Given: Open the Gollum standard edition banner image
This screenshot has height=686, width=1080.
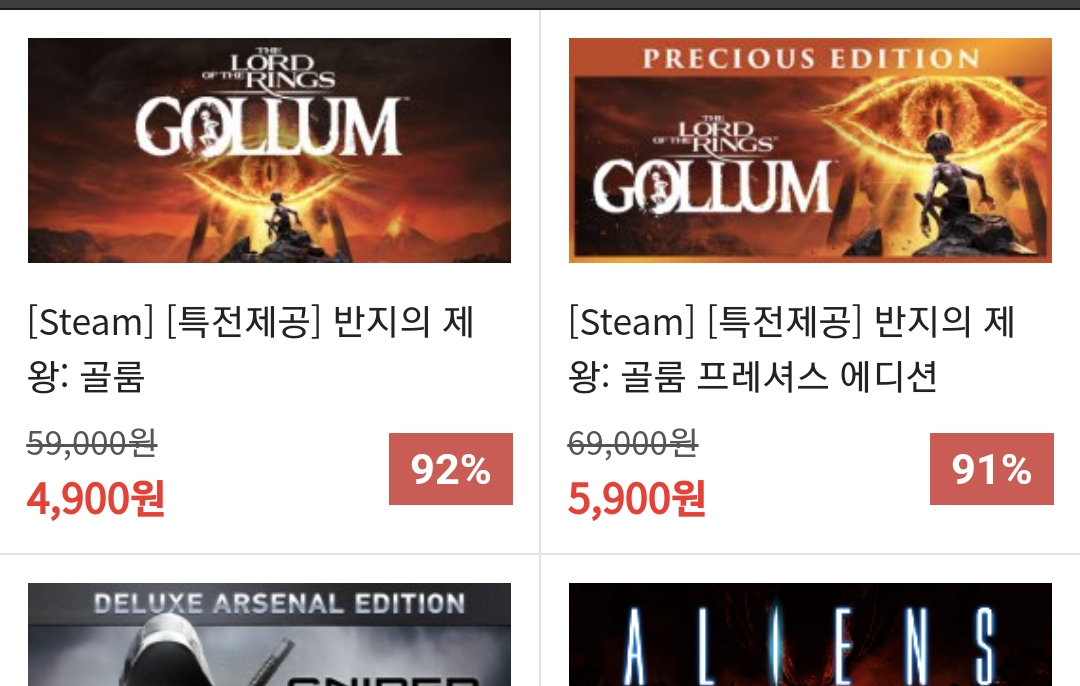Looking at the screenshot, I should (x=269, y=150).
